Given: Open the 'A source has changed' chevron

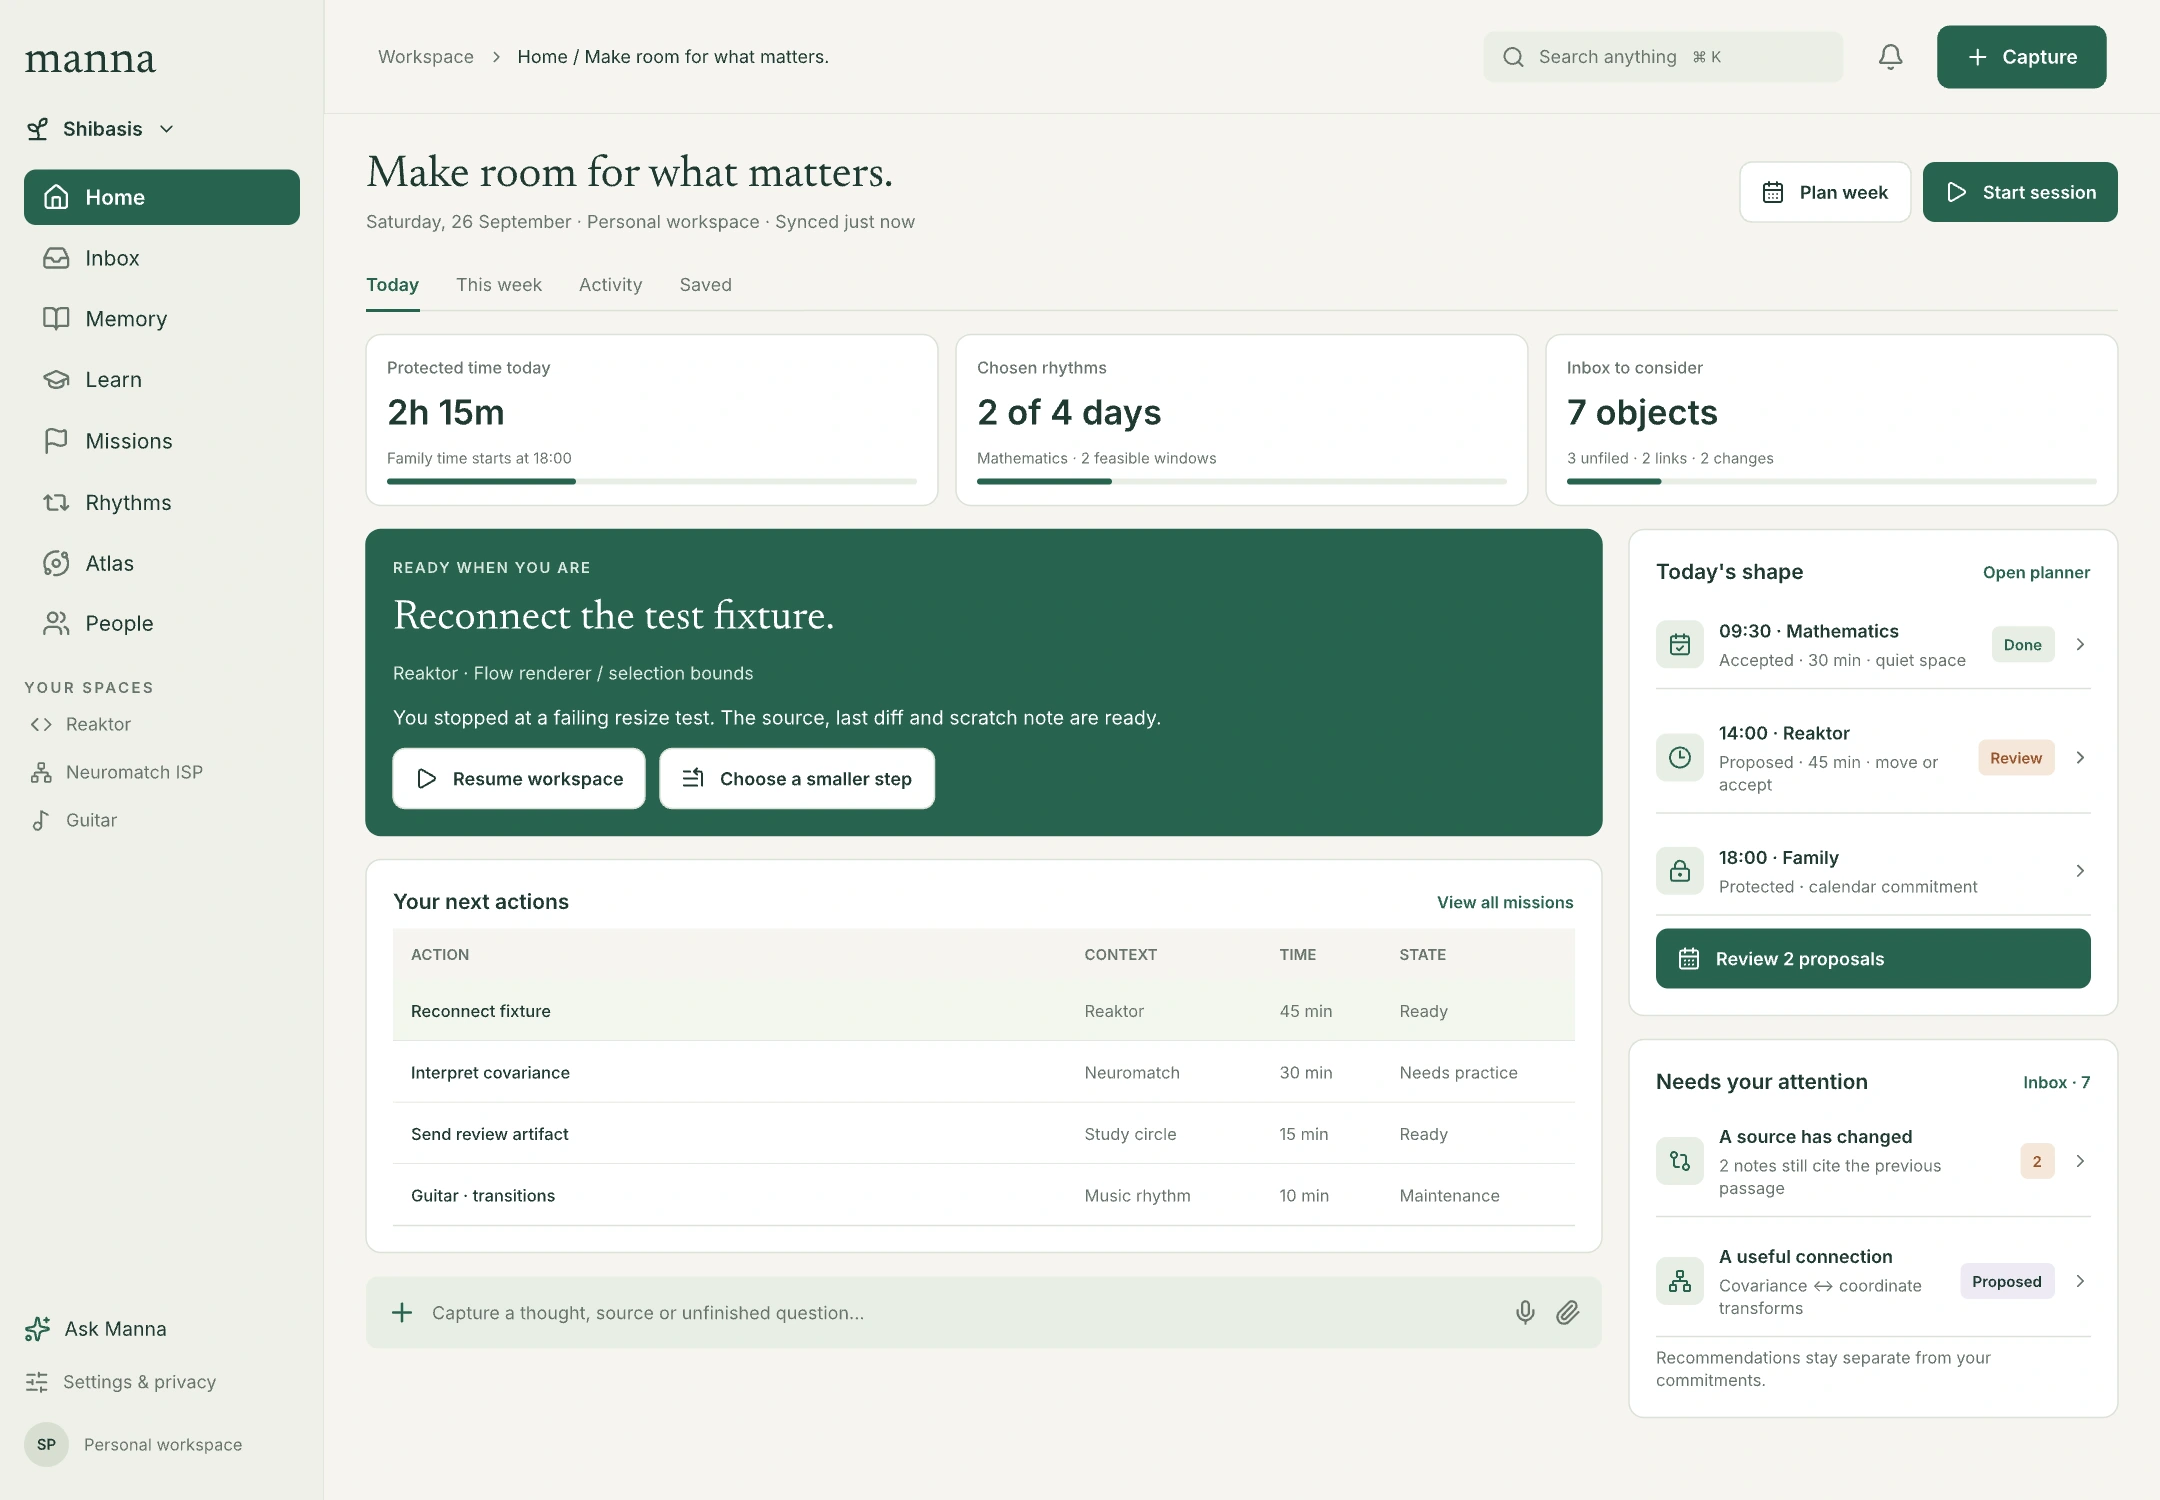Looking at the screenshot, I should tap(2080, 1161).
